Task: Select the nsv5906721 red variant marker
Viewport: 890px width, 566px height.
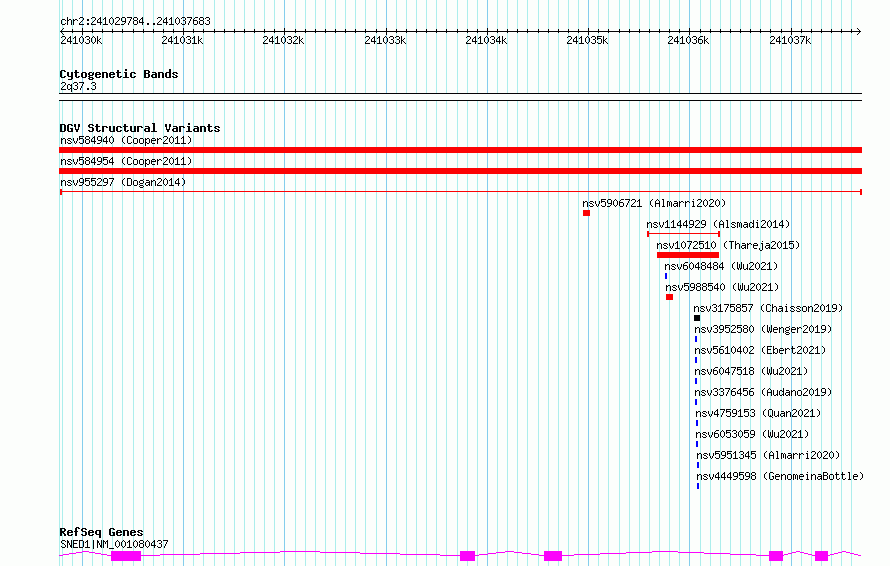Action: point(586,213)
